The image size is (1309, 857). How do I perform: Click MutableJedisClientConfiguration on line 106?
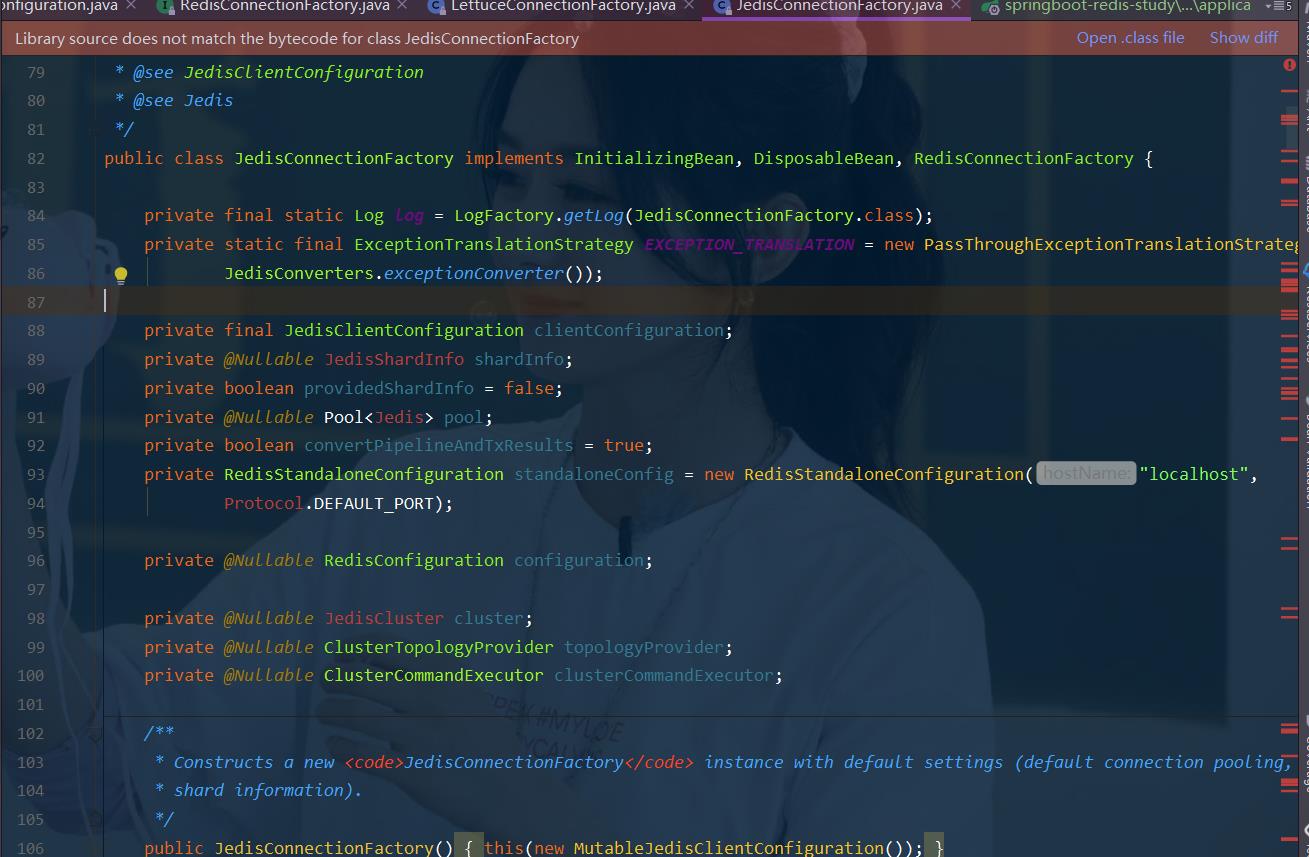pos(729,847)
